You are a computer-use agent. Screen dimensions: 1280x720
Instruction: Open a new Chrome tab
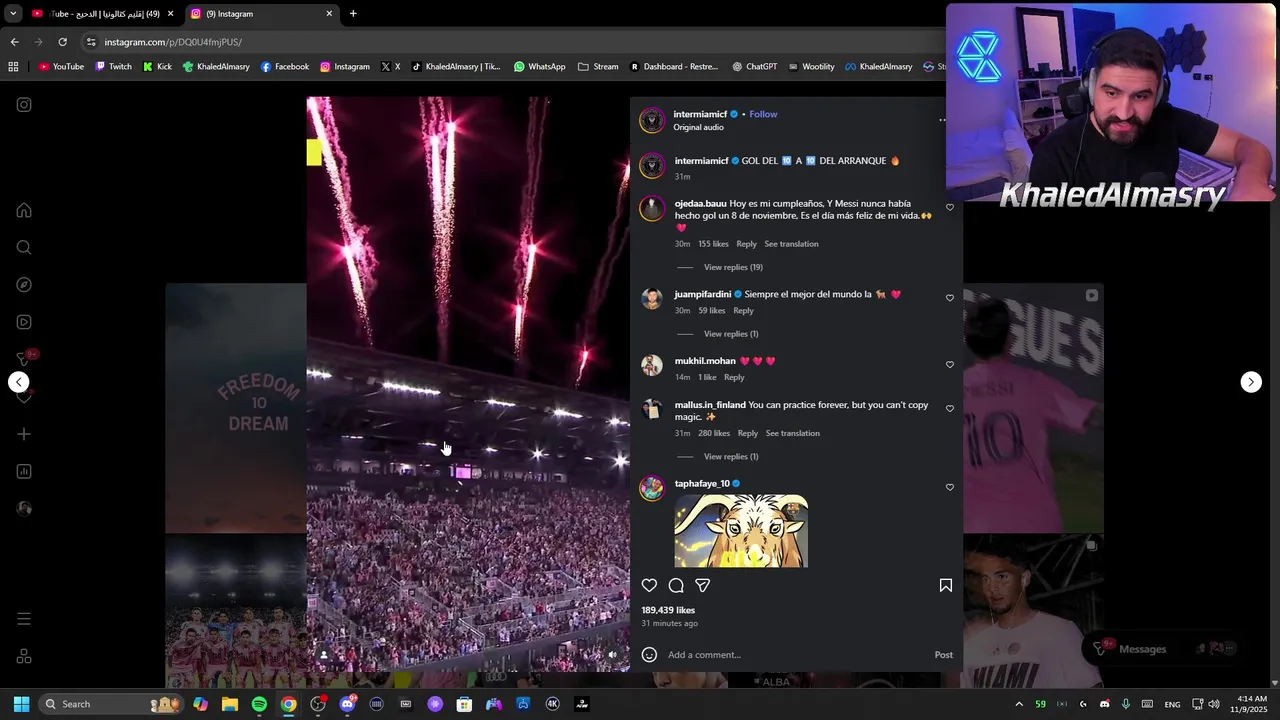tap(353, 14)
